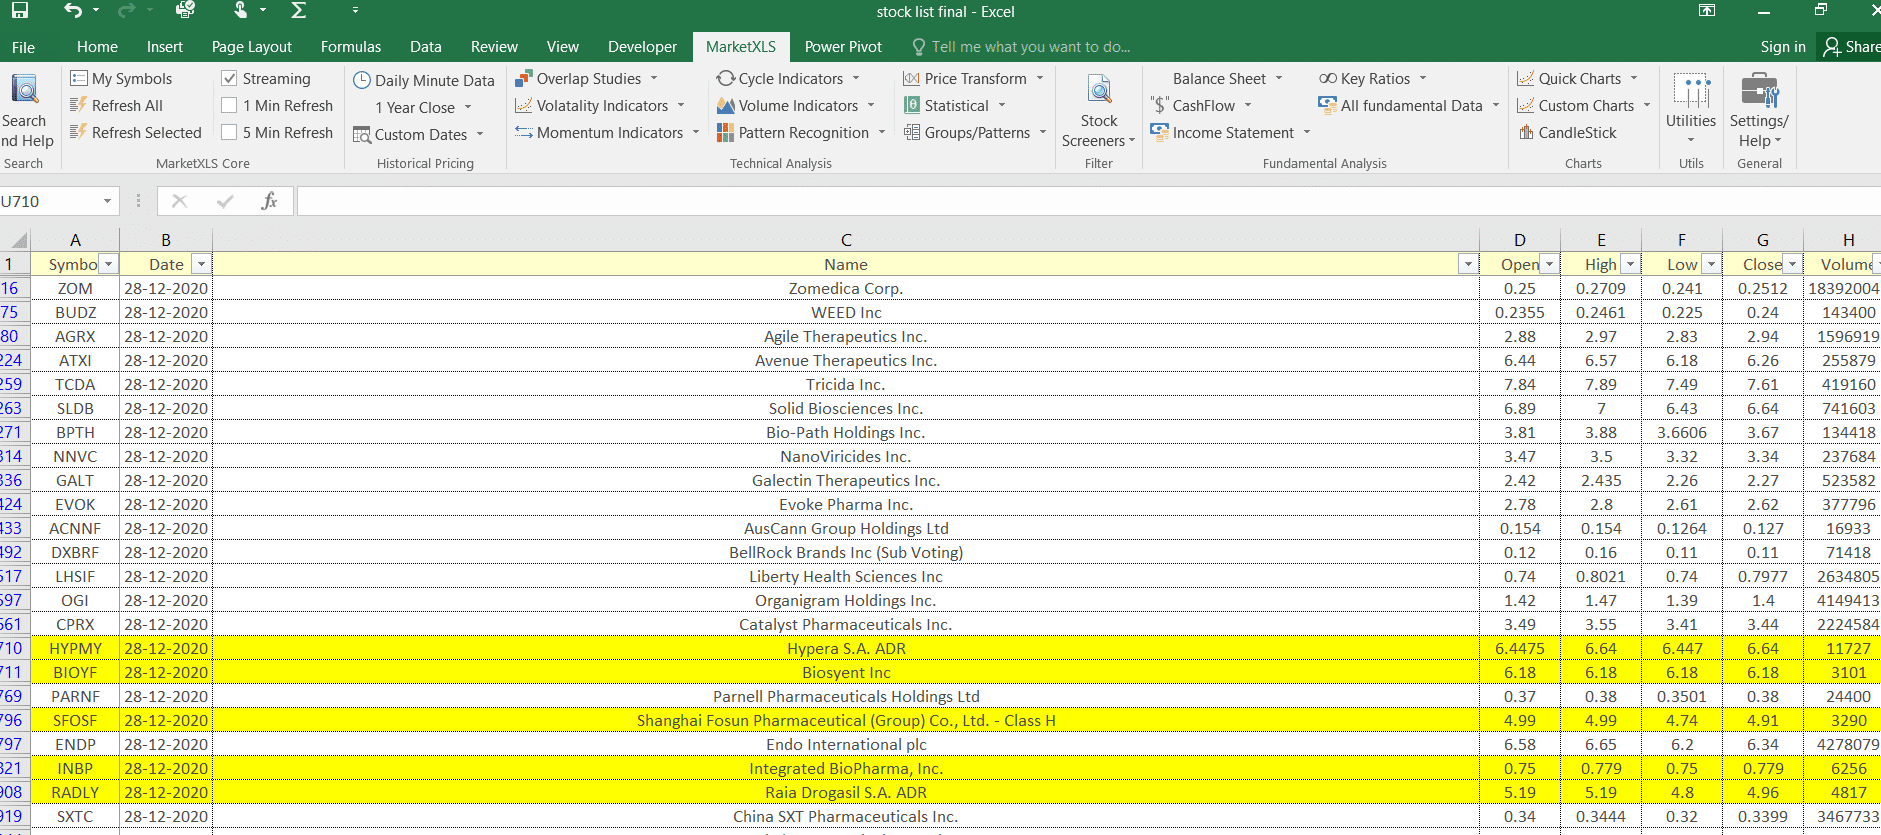1881x835 pixels.
Task: Switch to the Home tab
Action: point(97,47)
